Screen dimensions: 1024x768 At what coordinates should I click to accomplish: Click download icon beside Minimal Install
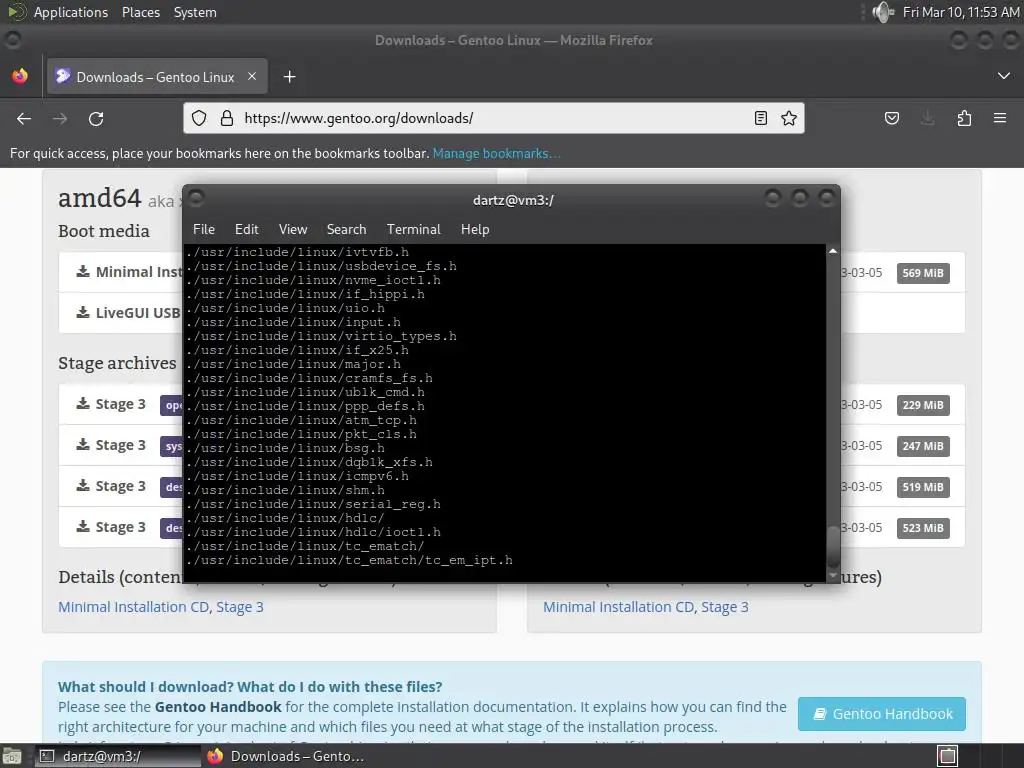(83, 271)
